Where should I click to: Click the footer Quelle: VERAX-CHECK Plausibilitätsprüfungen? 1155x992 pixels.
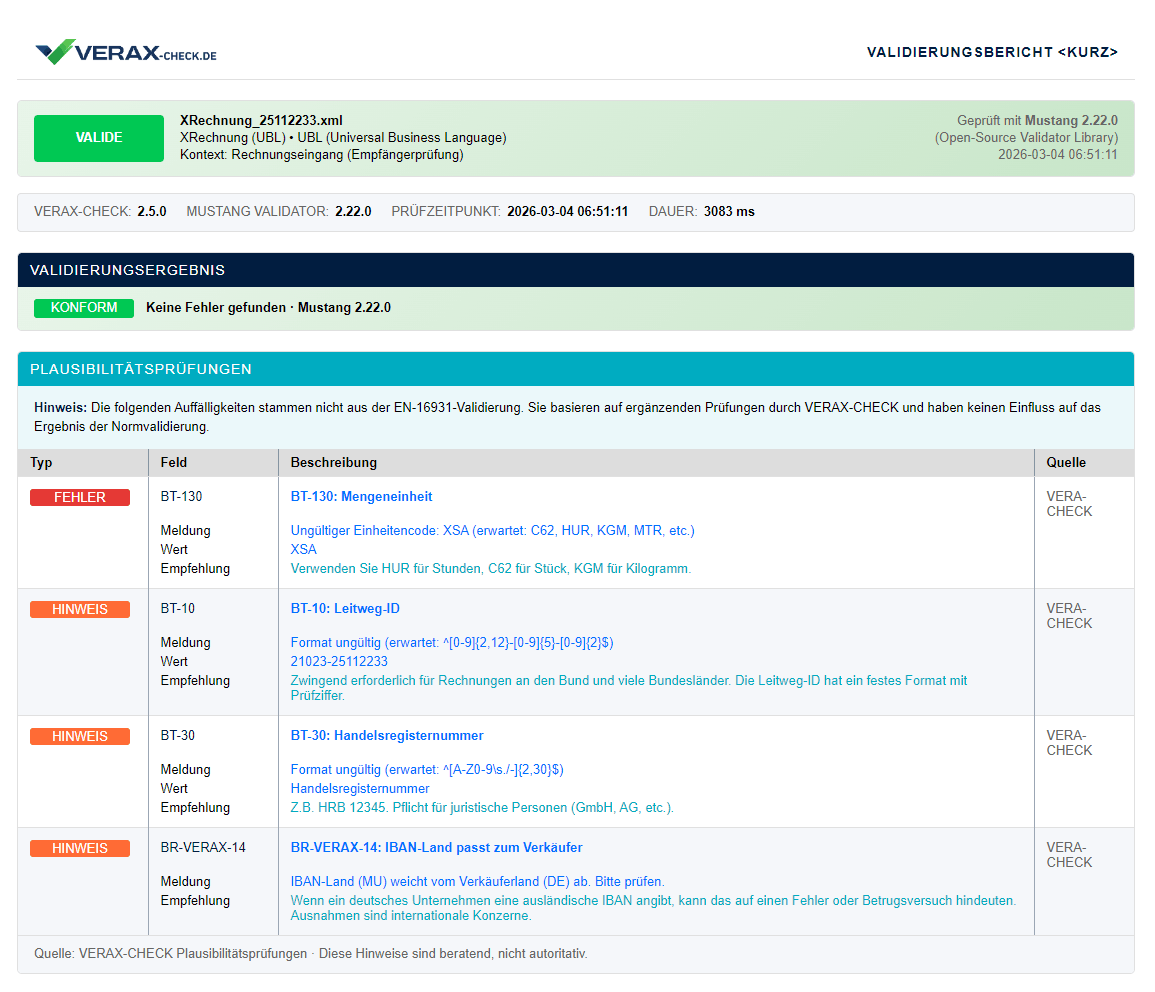pyautogui.click(x=310, y=953)
